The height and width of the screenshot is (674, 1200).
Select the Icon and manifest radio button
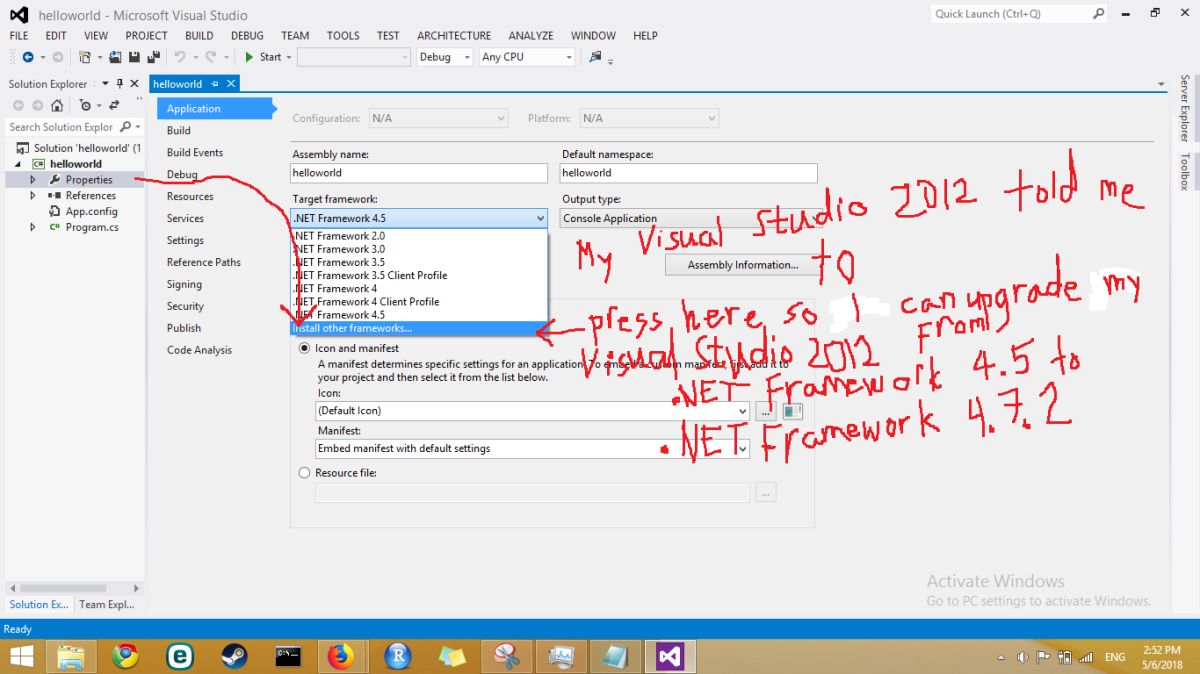[x=305, y=348]
